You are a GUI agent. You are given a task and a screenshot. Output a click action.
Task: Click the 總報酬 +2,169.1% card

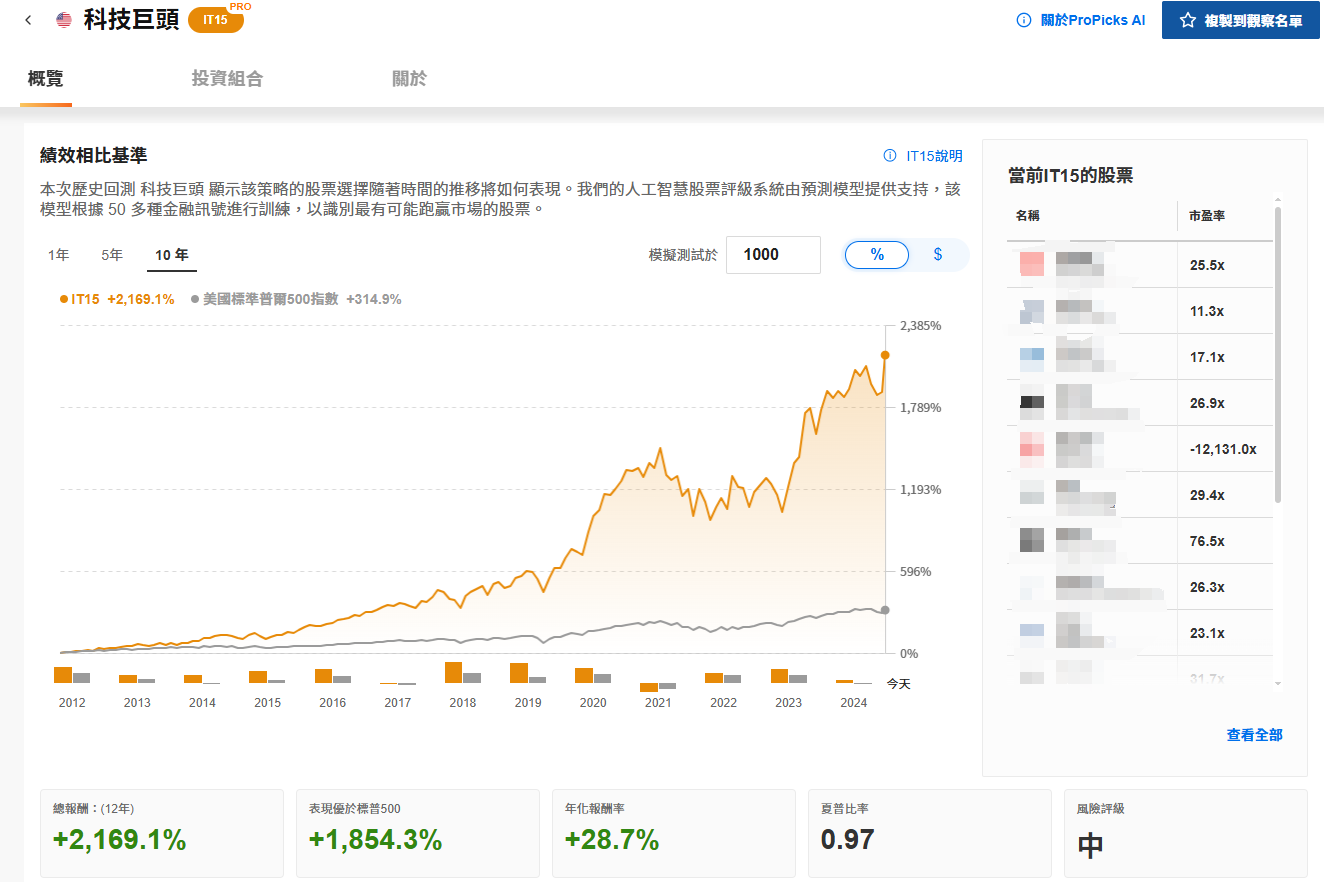pos(162,832)
